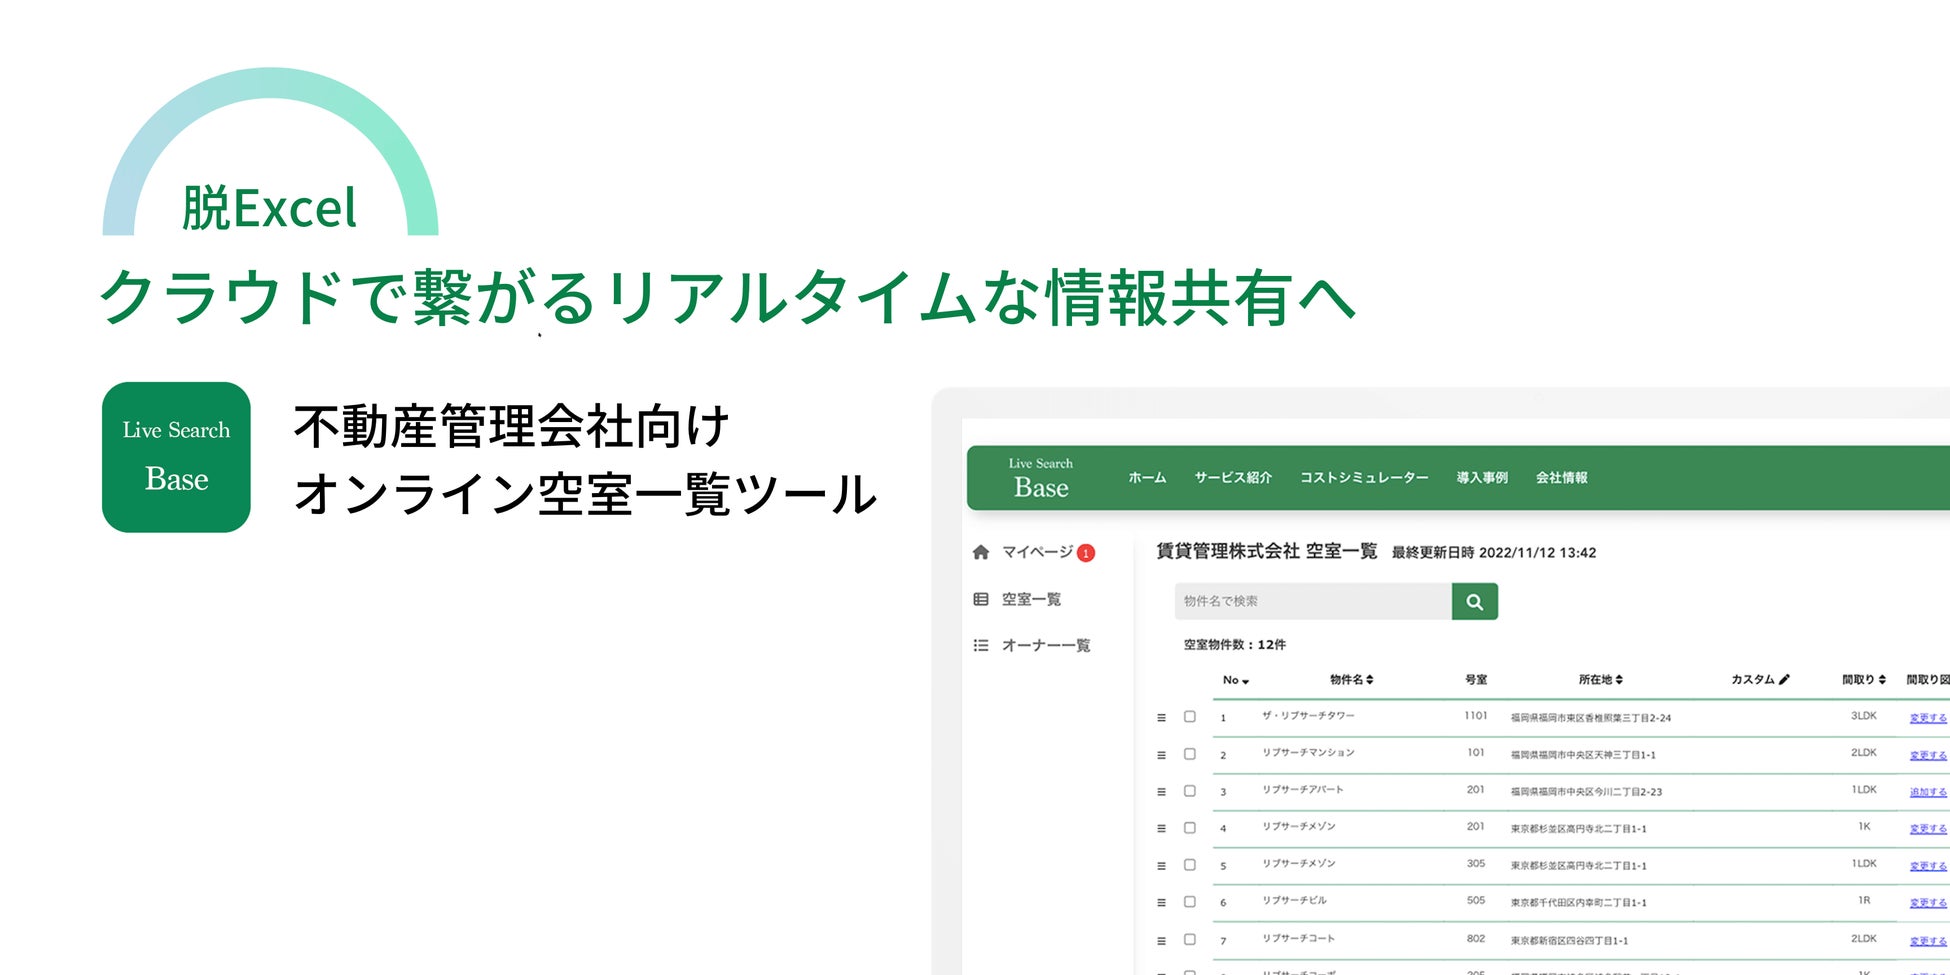Click the red notification badge on マイページ
The height and width of the screenshot is (975, 1950).
pos(1086,553)
